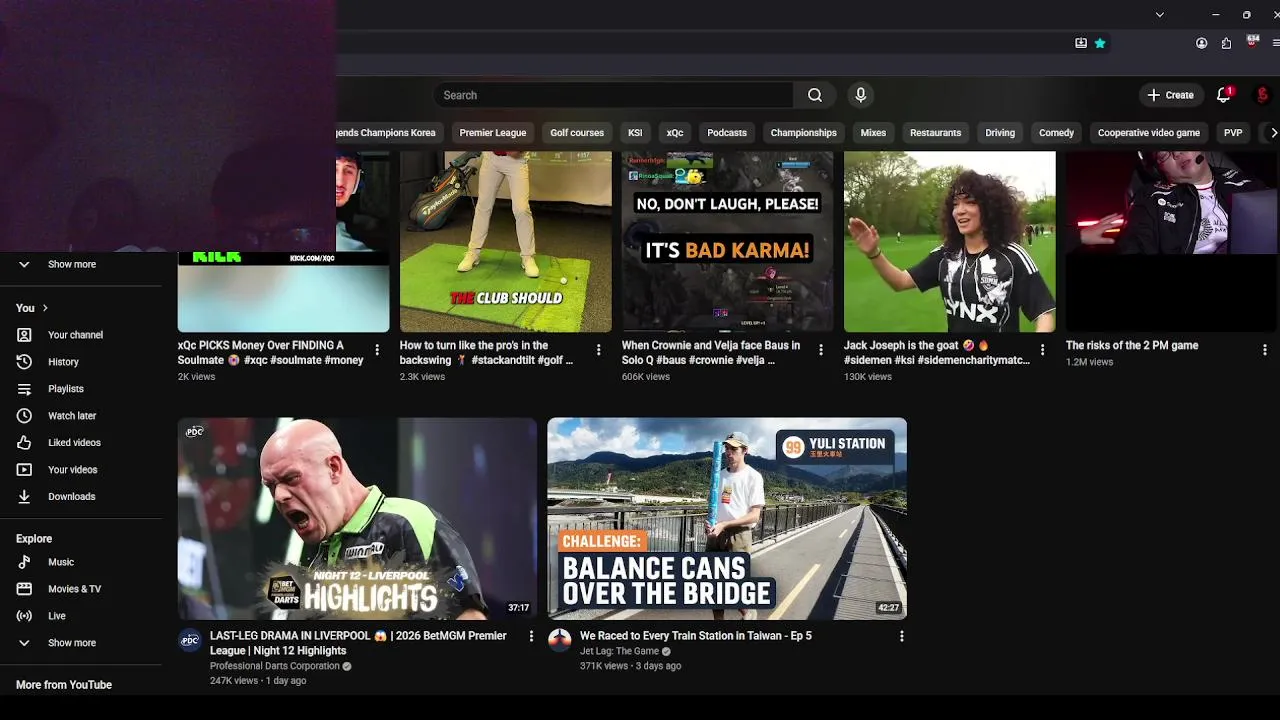Select the Podcasts chip
The width and height of the screenshot is (1280, 720).
727,133
